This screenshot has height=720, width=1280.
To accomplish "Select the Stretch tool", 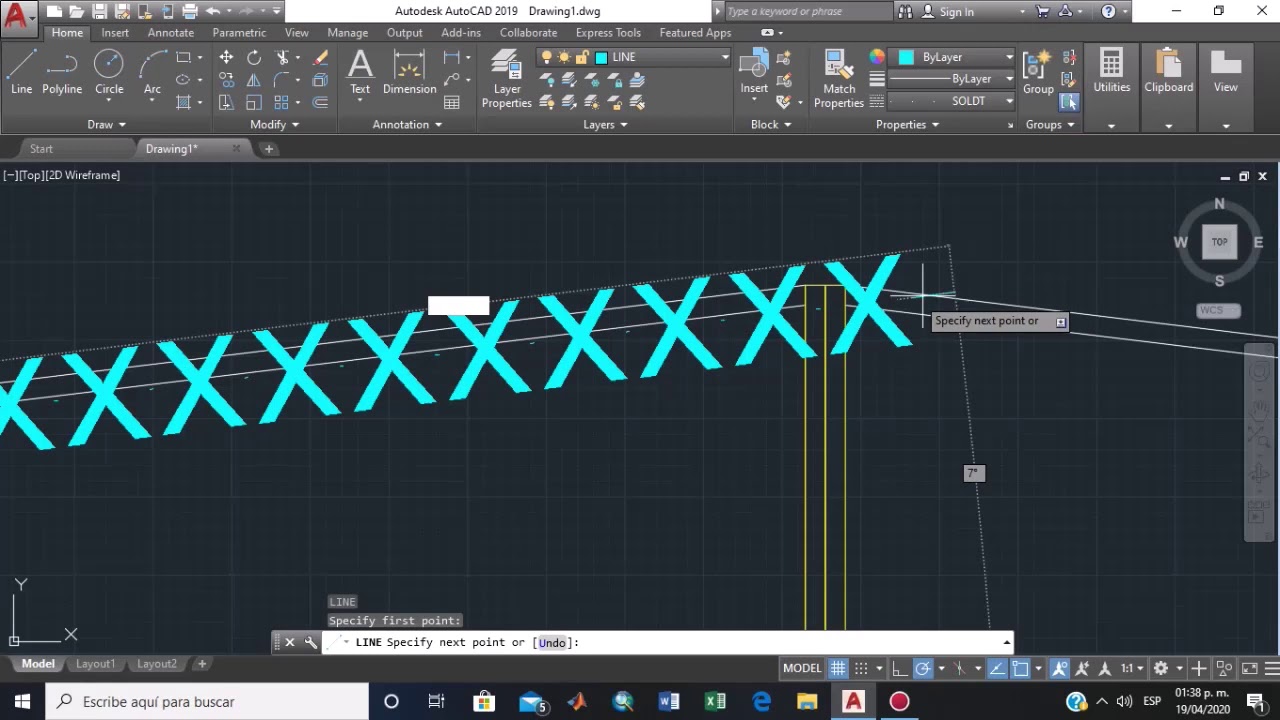I will [x=226, y=102].
